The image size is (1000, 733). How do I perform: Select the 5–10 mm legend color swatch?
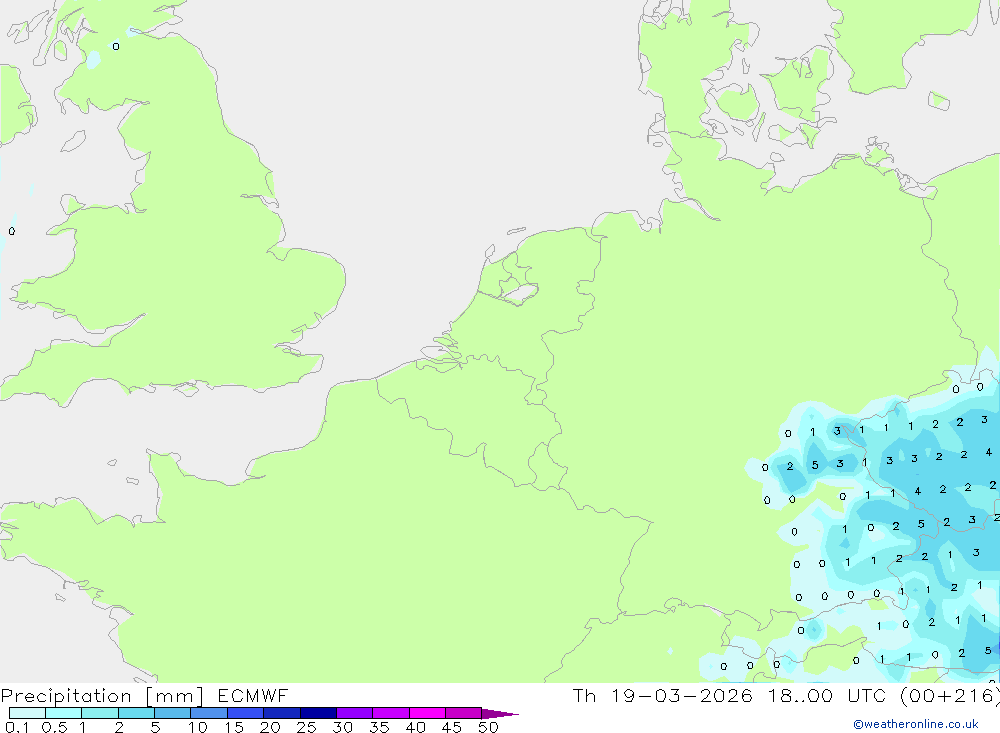pyautogui.click(x=173, y=713)
